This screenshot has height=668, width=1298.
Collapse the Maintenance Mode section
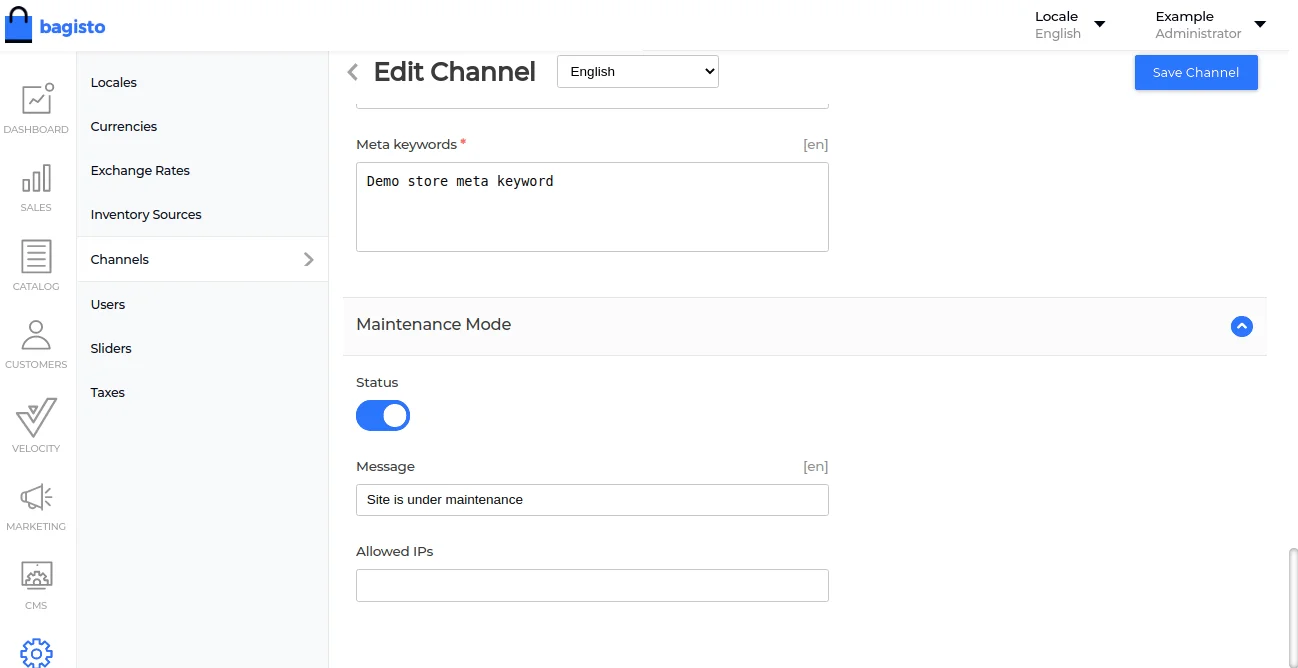(x=1241, y=326)
